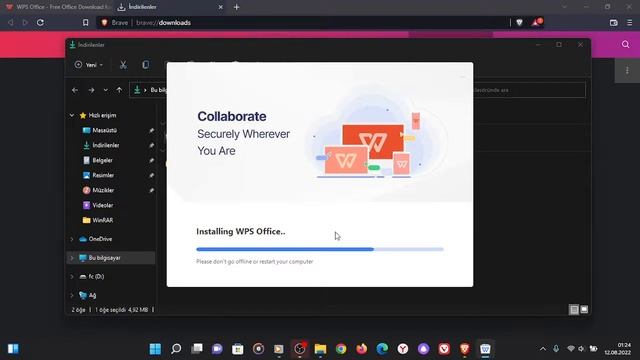Open the Brave wallet icon

(x=613, y=23)
